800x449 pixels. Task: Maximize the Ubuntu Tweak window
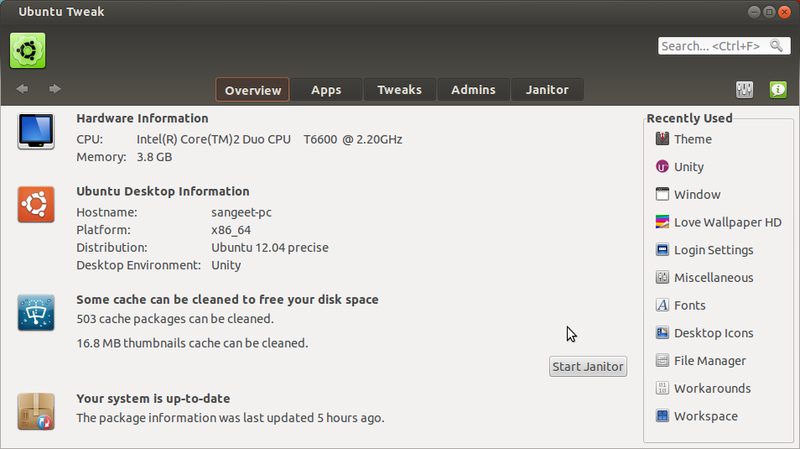pos(769,12)
